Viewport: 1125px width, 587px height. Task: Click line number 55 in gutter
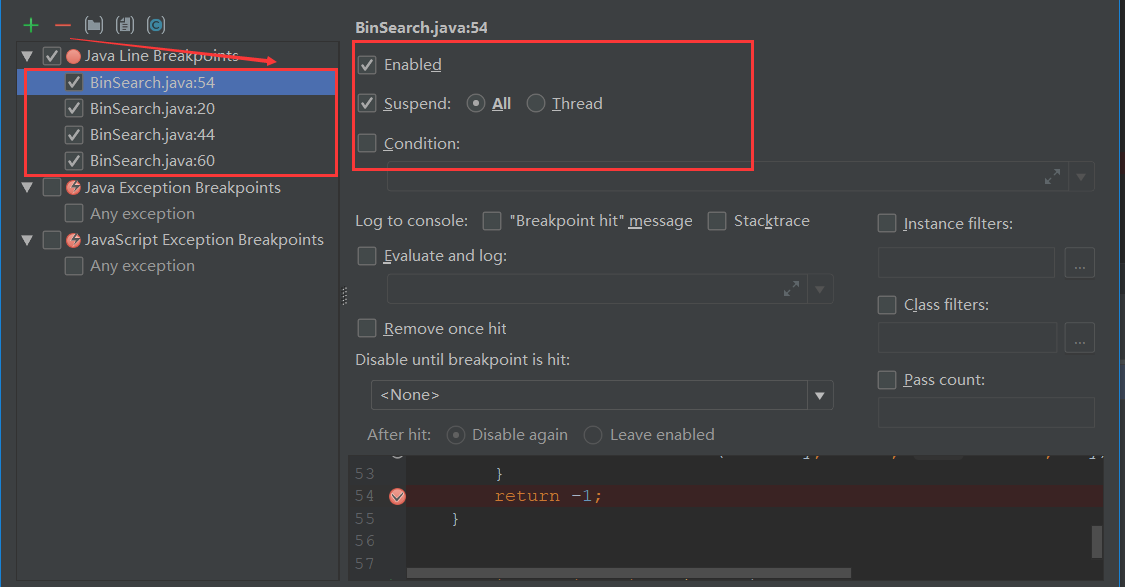[x=365, y=519]
